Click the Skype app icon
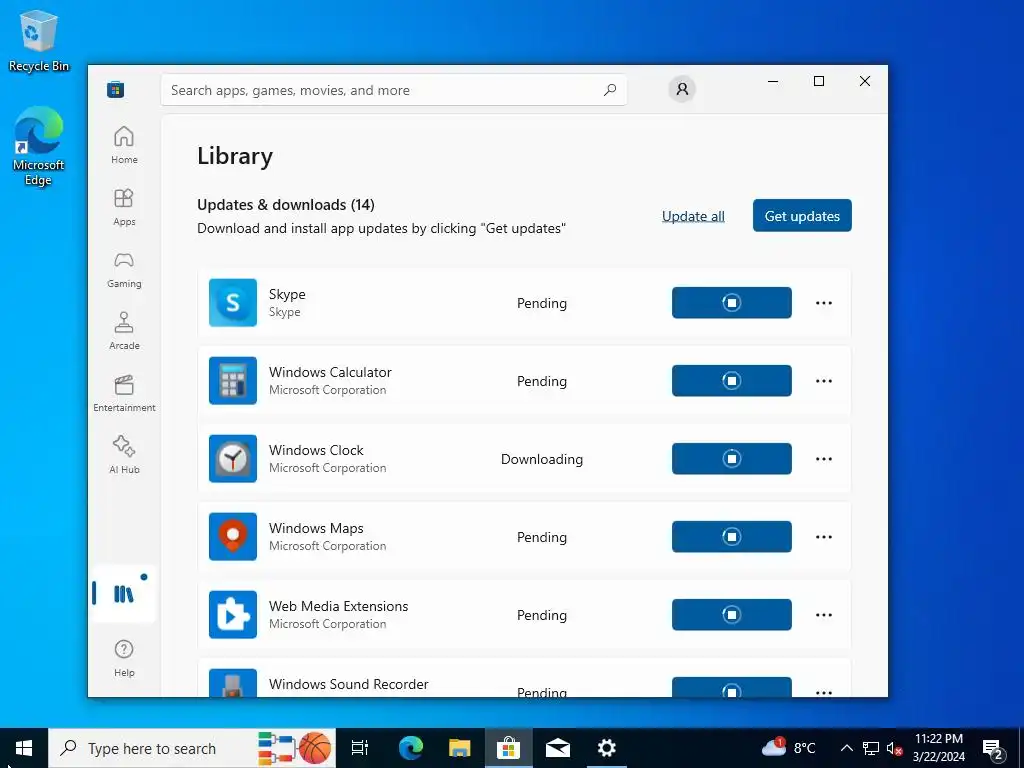Image resolution: width=1024 pixels, height=768 pixels. pyautogui.click(x=232, y=302)
